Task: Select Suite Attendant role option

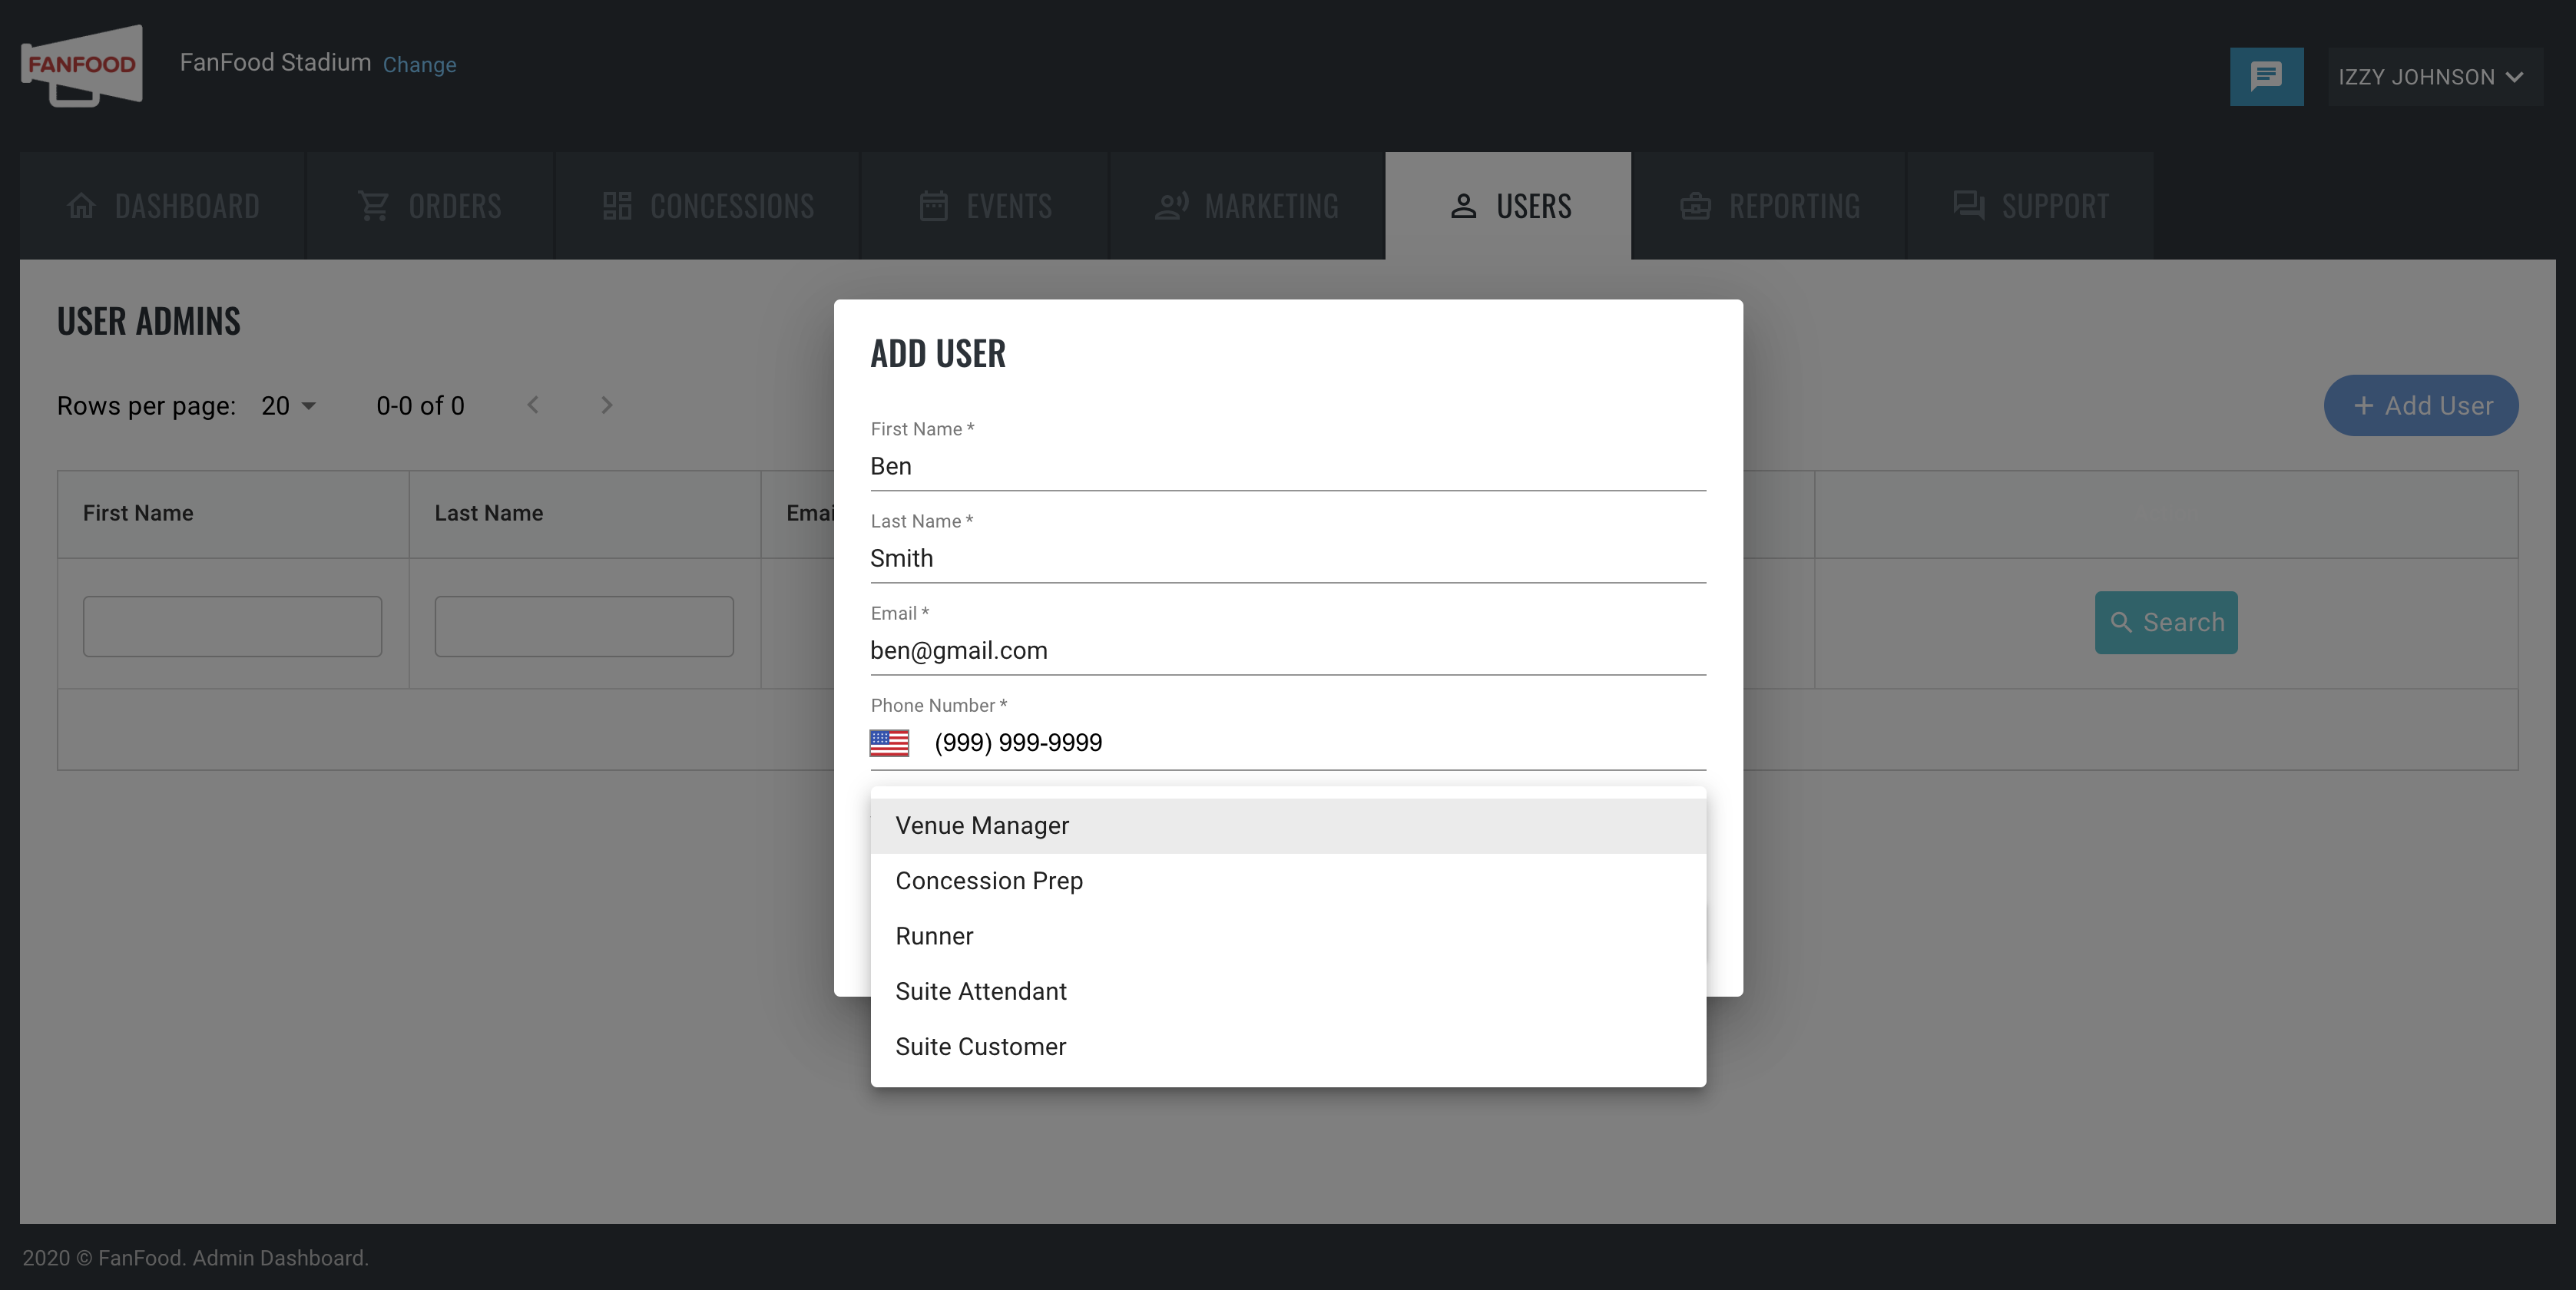Action: pyautogui.click(x=1288, y=992)
